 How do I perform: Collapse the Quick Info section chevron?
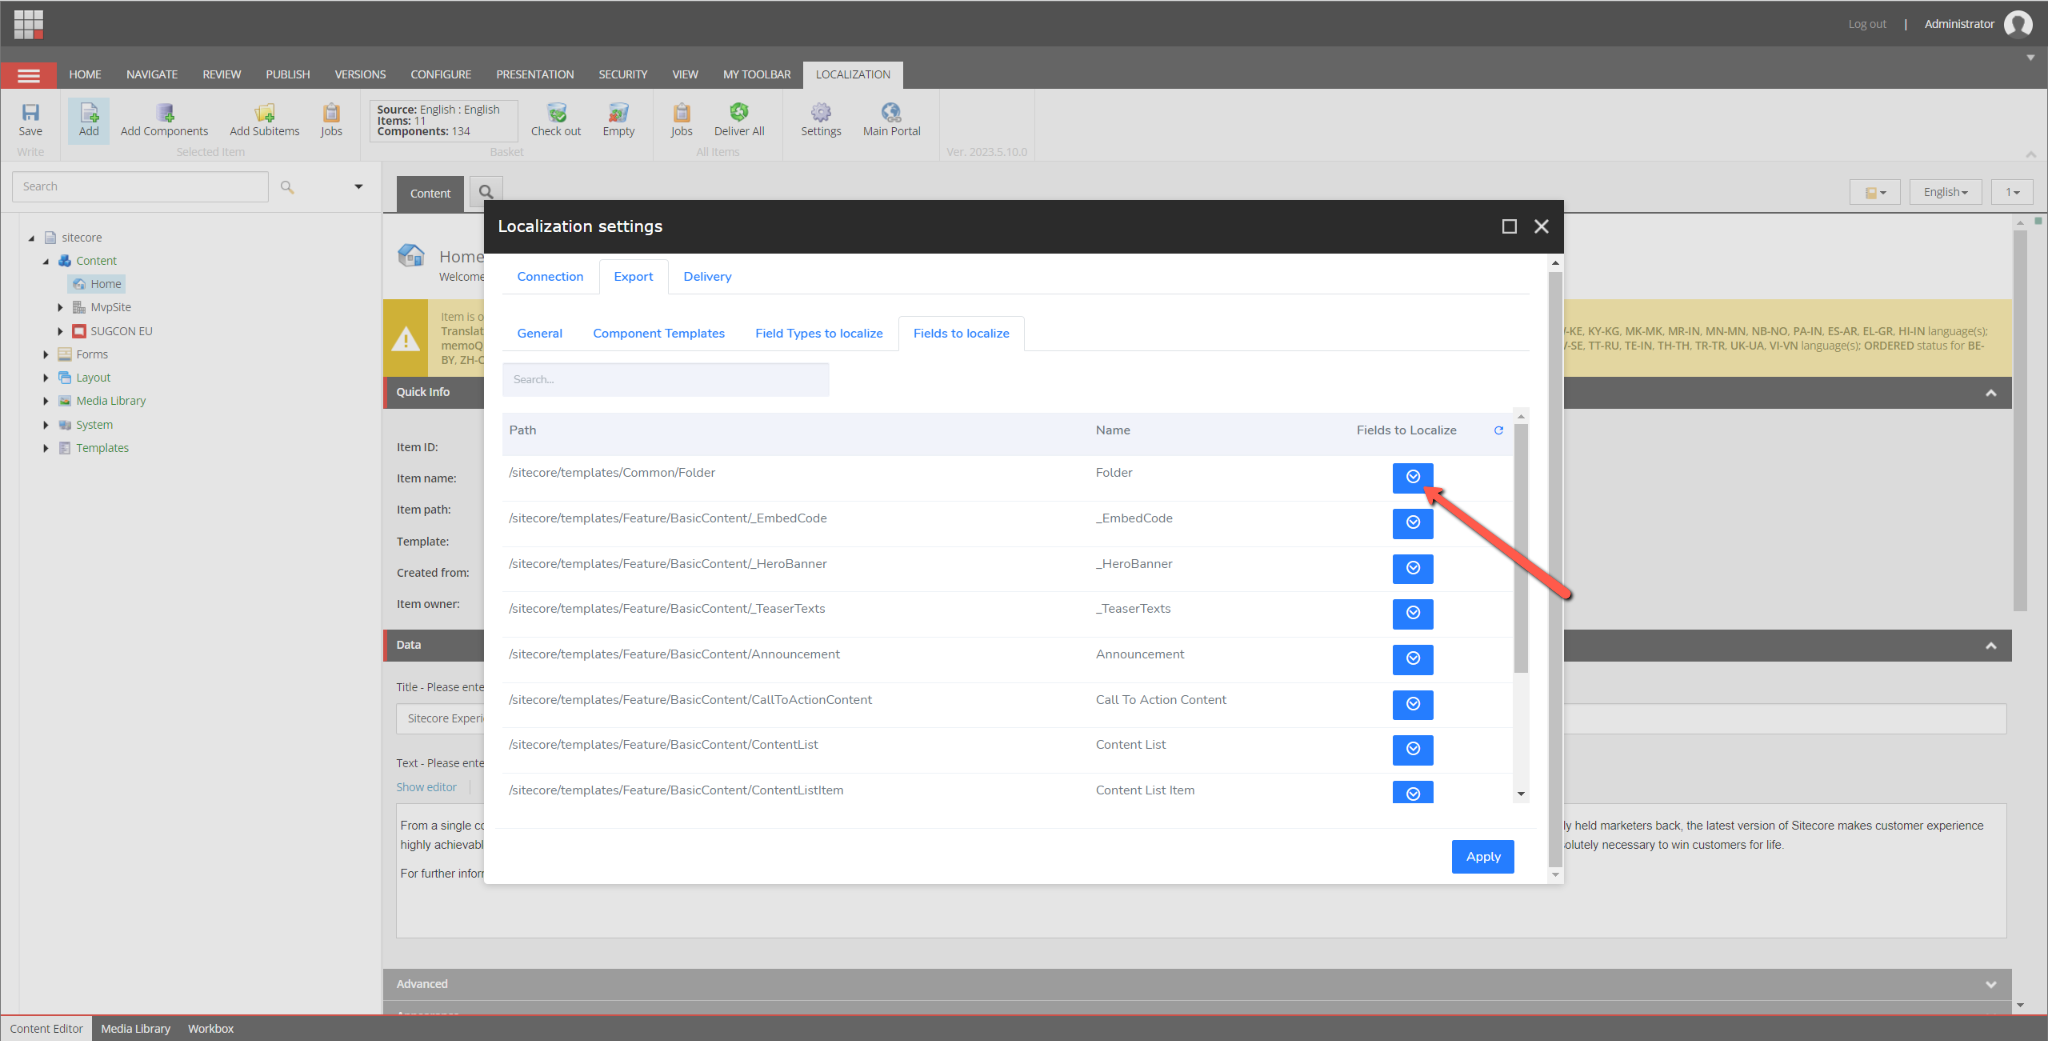click(1990, 393)
